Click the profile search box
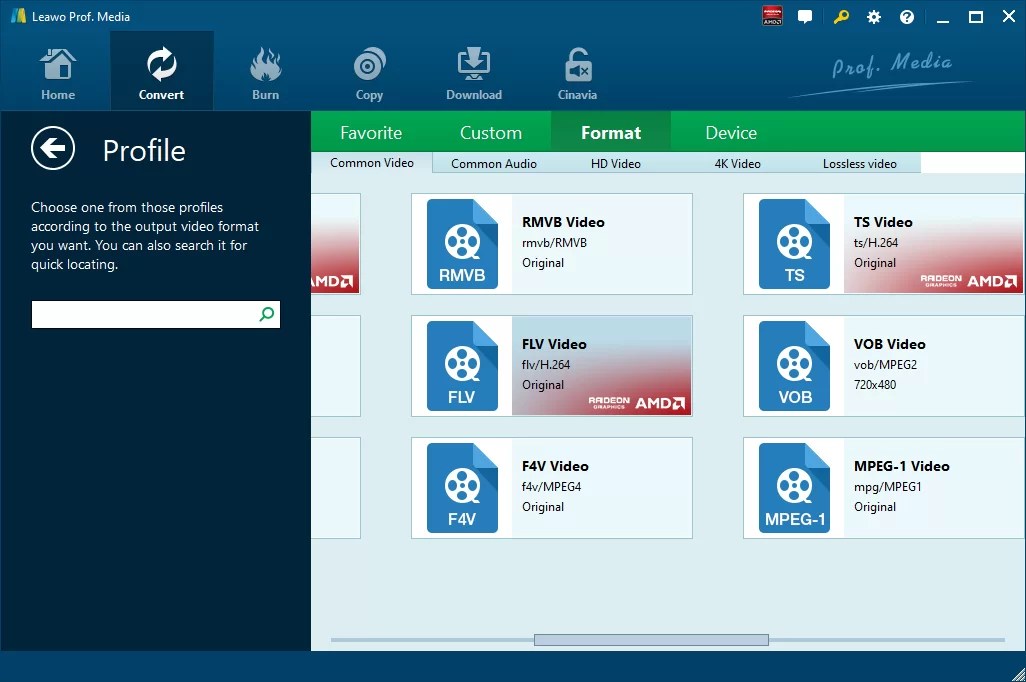The image size is (1026, 682). tap(148, 313)
